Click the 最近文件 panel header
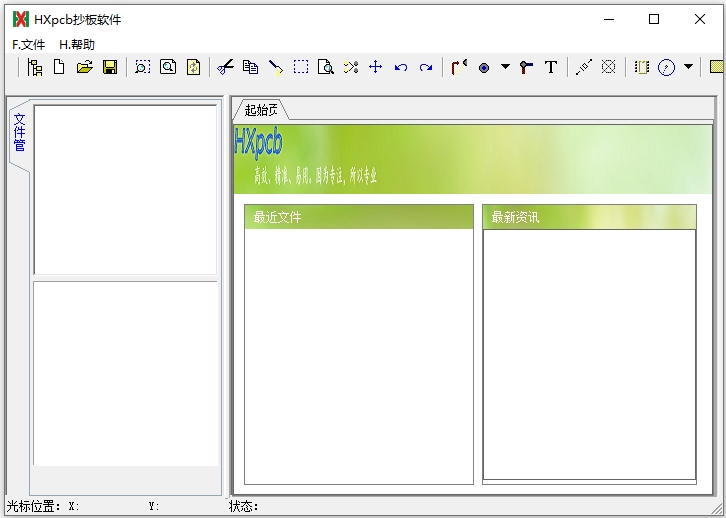 [359, 217]
